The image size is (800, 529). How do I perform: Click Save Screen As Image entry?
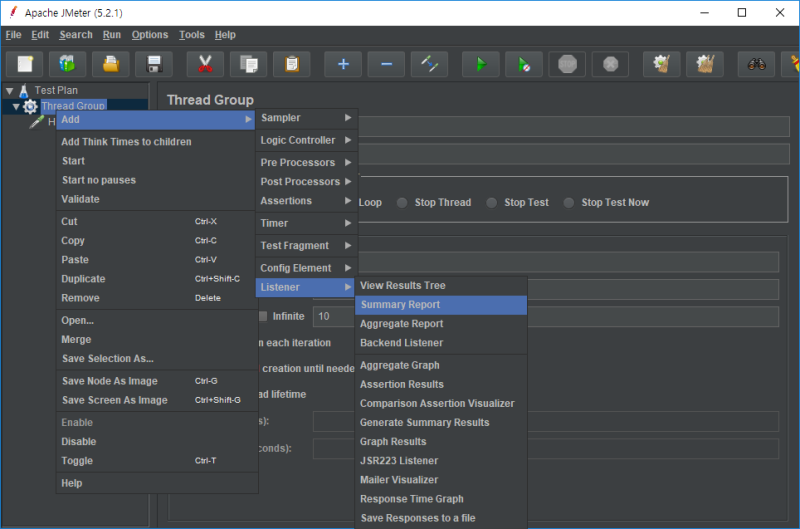[x=156, y=400]
